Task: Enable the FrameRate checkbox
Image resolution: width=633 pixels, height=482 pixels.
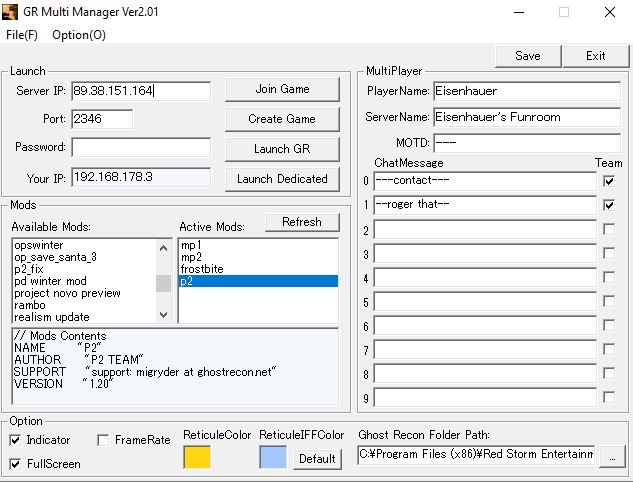Action: tap(104, 440)
